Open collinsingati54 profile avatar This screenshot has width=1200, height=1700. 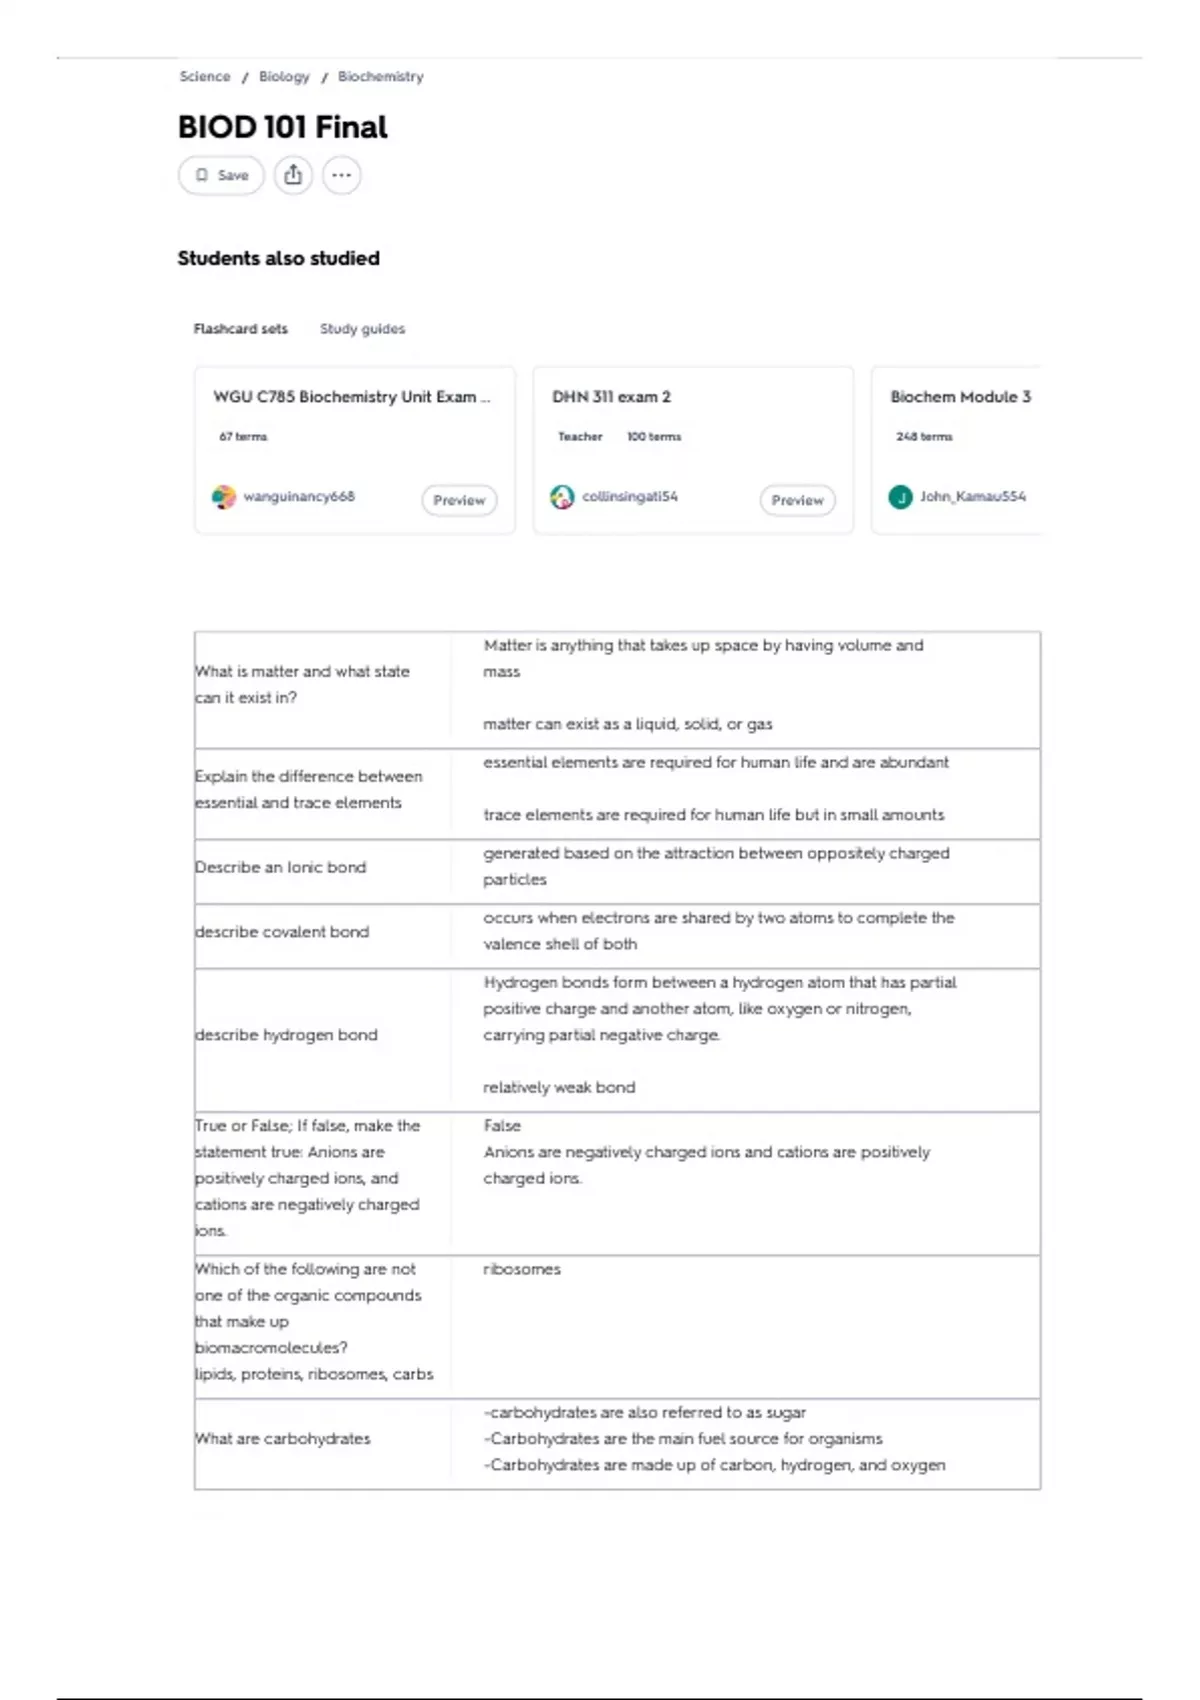[x=562, y=497]
